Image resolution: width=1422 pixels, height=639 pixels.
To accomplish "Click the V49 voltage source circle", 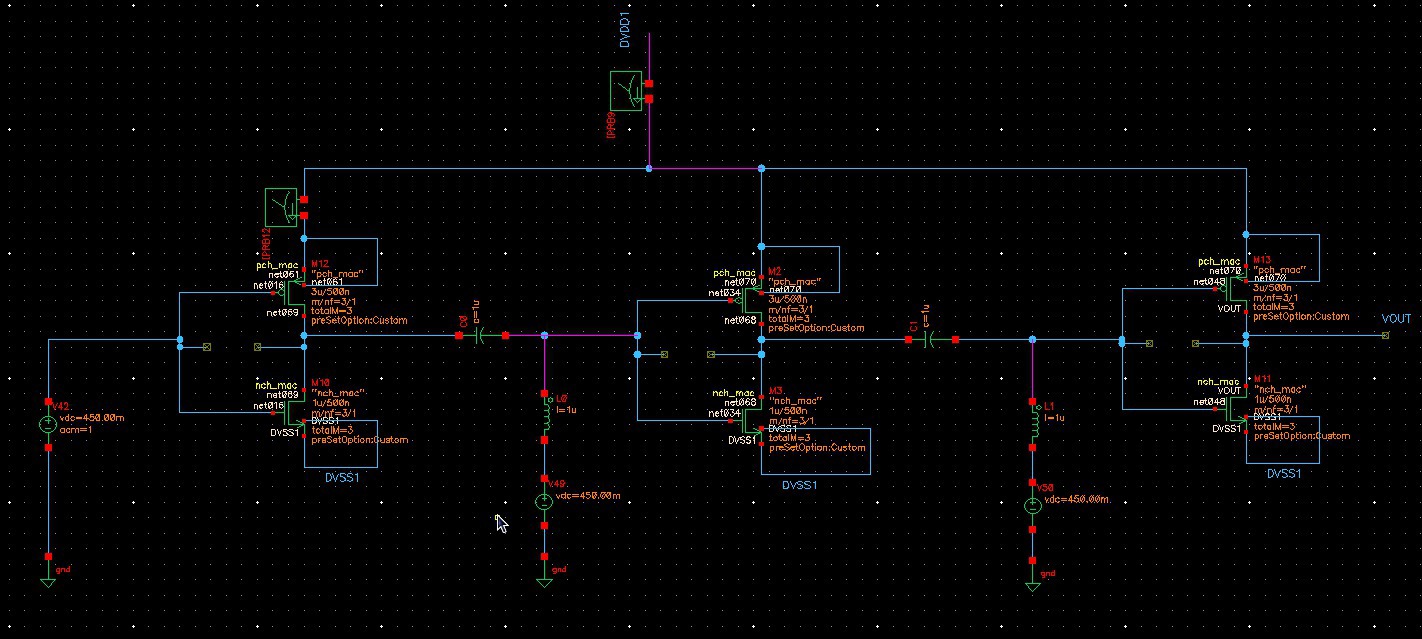I will (x=544, y=502).
